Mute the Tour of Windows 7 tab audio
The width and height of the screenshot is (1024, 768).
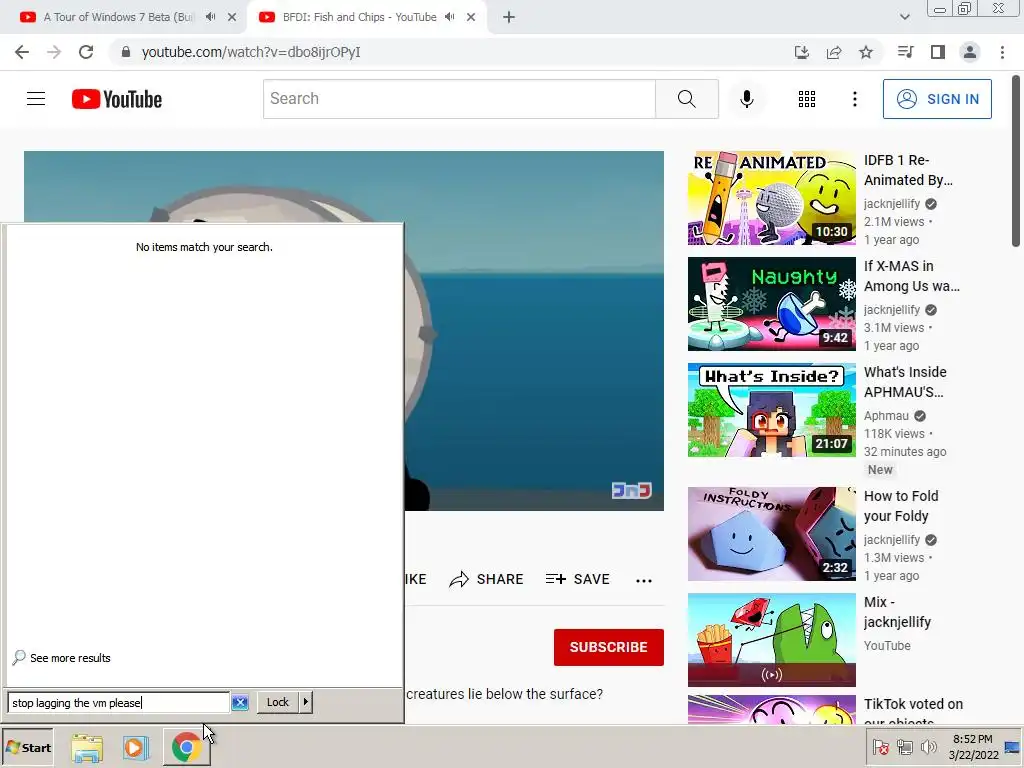point(210,17)
